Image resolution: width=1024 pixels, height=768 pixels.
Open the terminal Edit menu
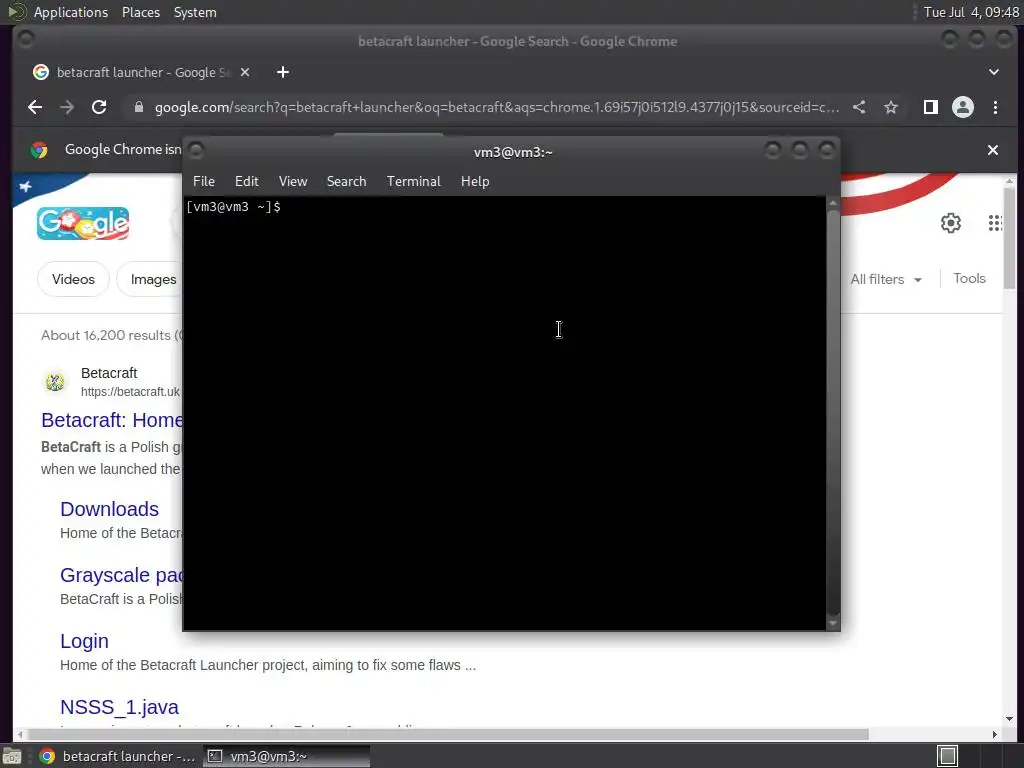click(247, 182)
